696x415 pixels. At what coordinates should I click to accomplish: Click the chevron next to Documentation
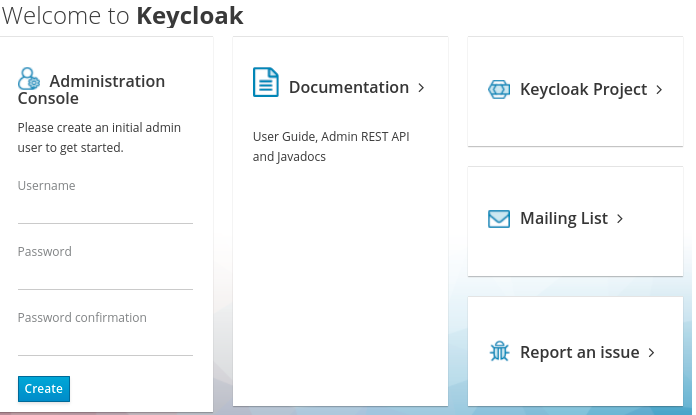pyautogui.click(x=421, y=88)
